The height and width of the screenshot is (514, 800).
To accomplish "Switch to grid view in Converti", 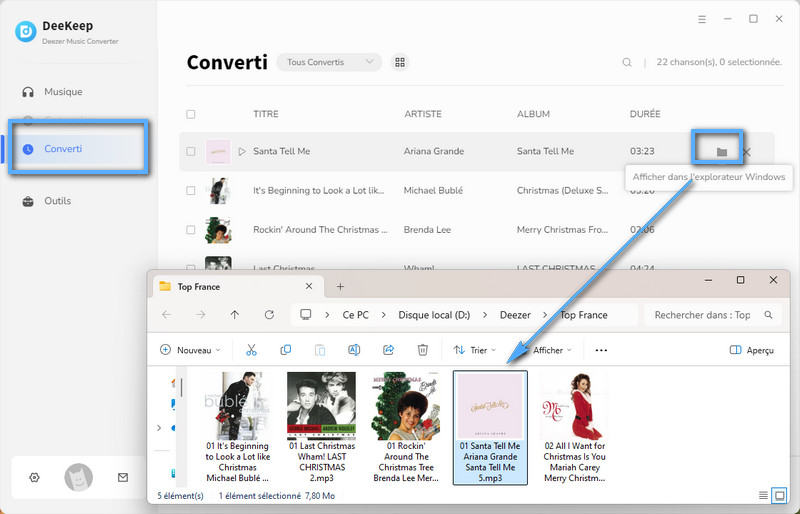I will tap(400, 62).
